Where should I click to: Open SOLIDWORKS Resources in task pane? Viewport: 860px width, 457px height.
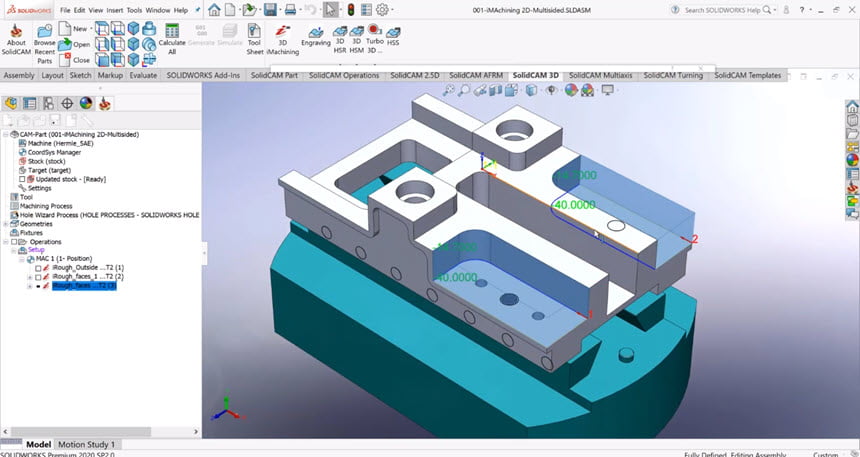(x=852, y=106)
